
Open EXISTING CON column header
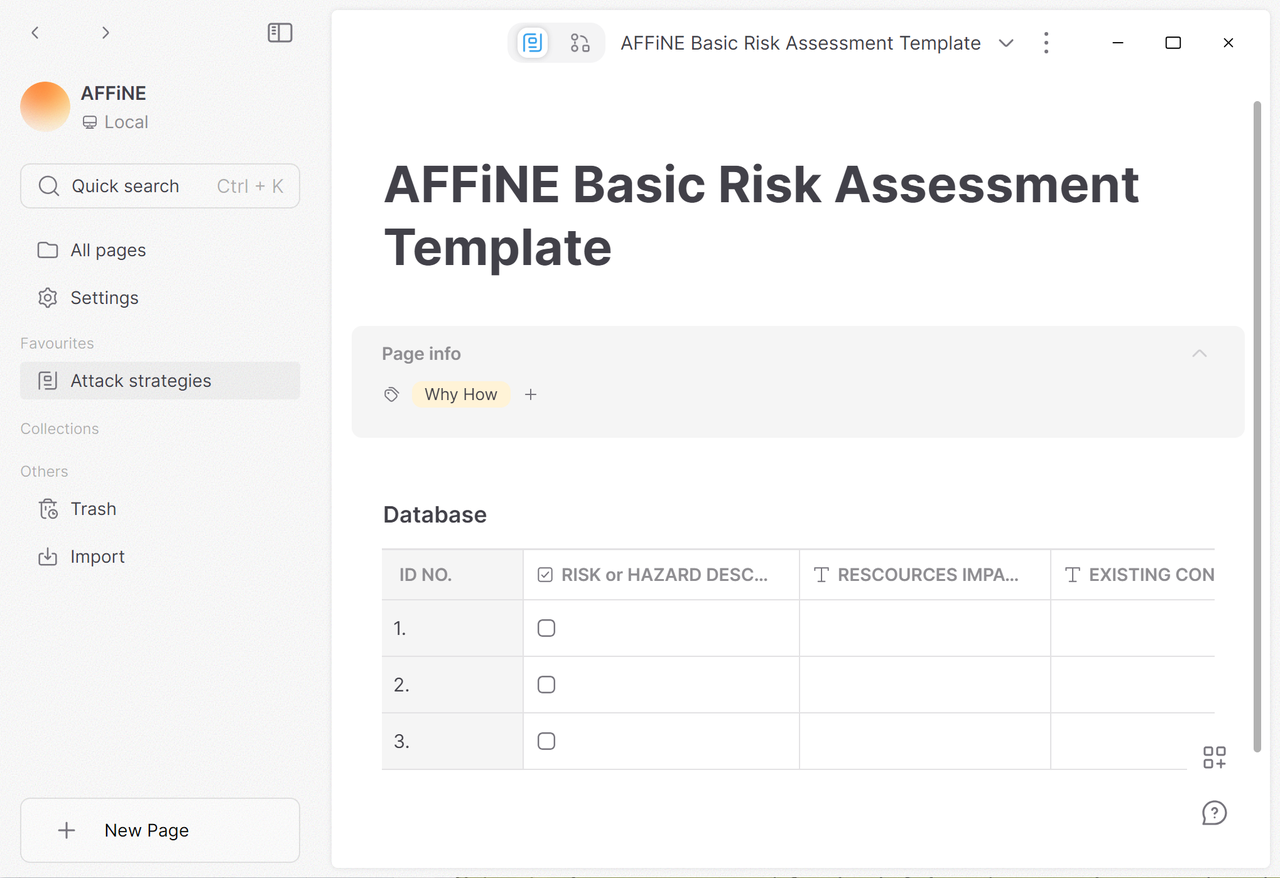pyautogui.click(x=1133, y=575)
